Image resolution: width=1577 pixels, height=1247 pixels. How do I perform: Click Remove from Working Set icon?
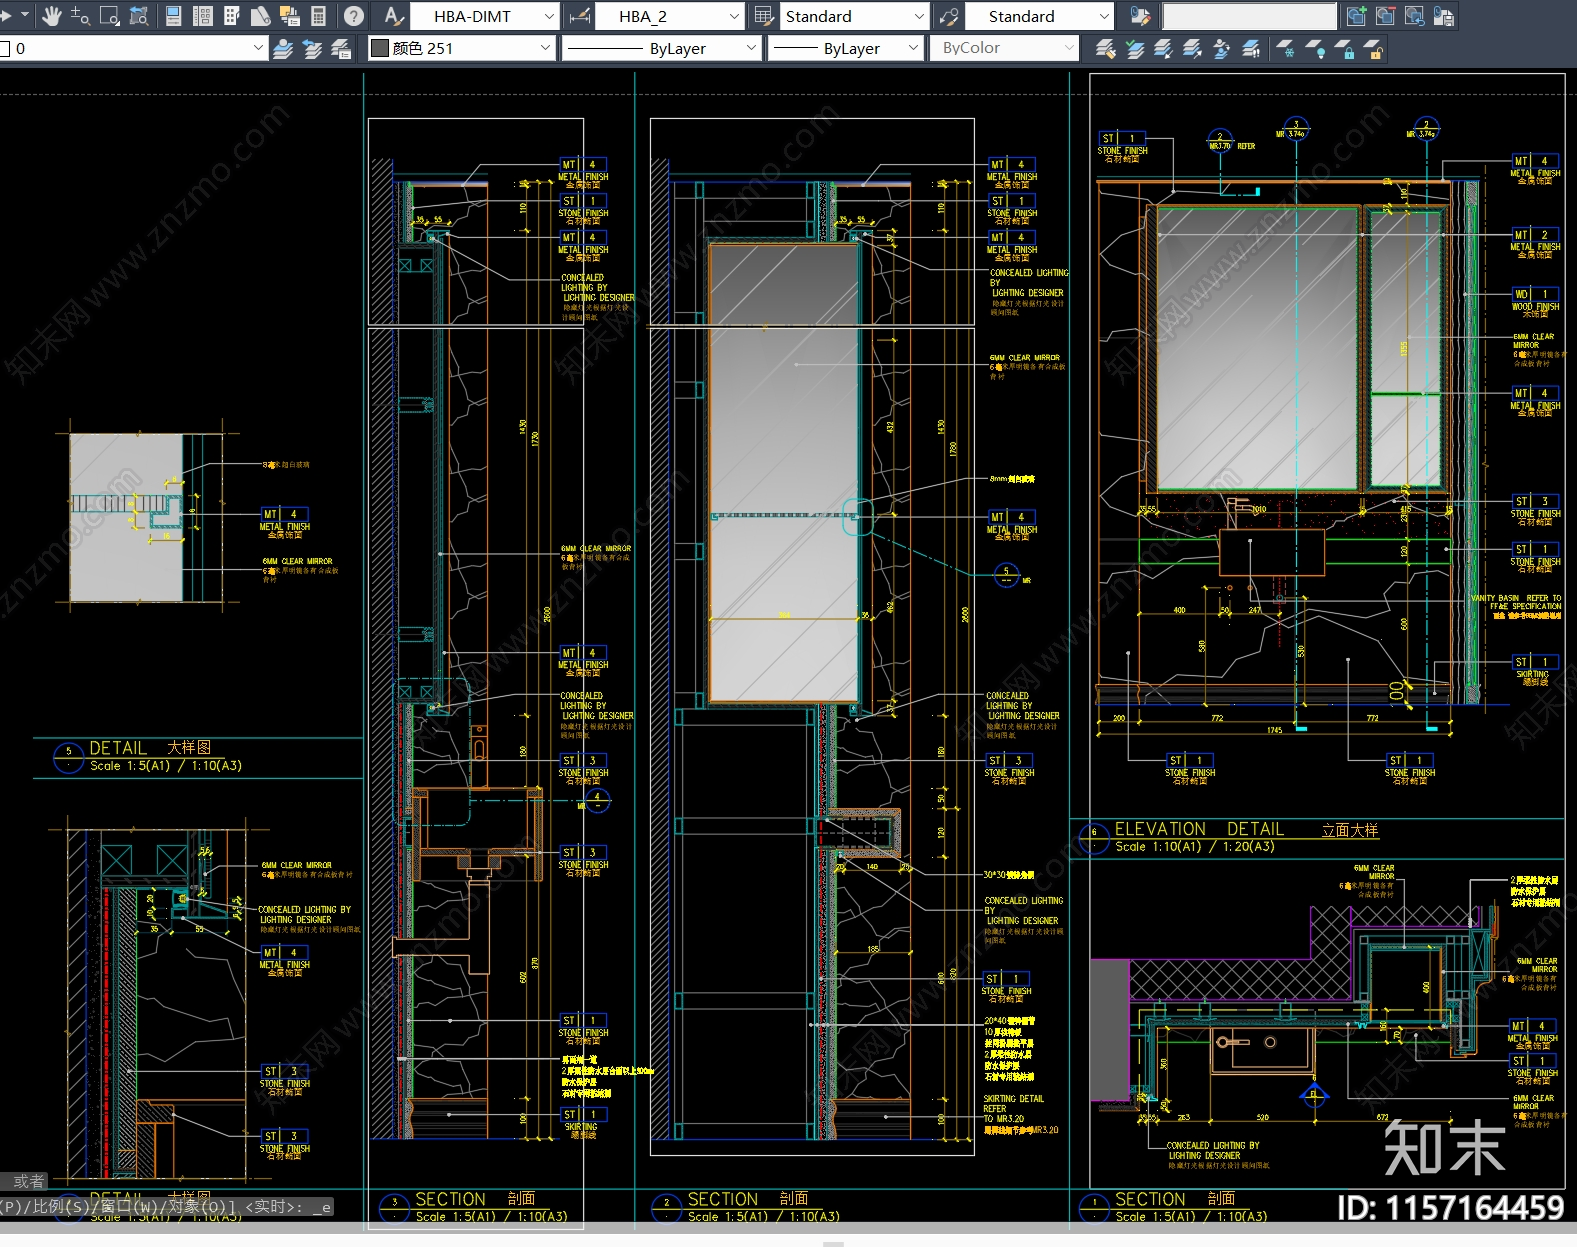[x=1385, y=16]
